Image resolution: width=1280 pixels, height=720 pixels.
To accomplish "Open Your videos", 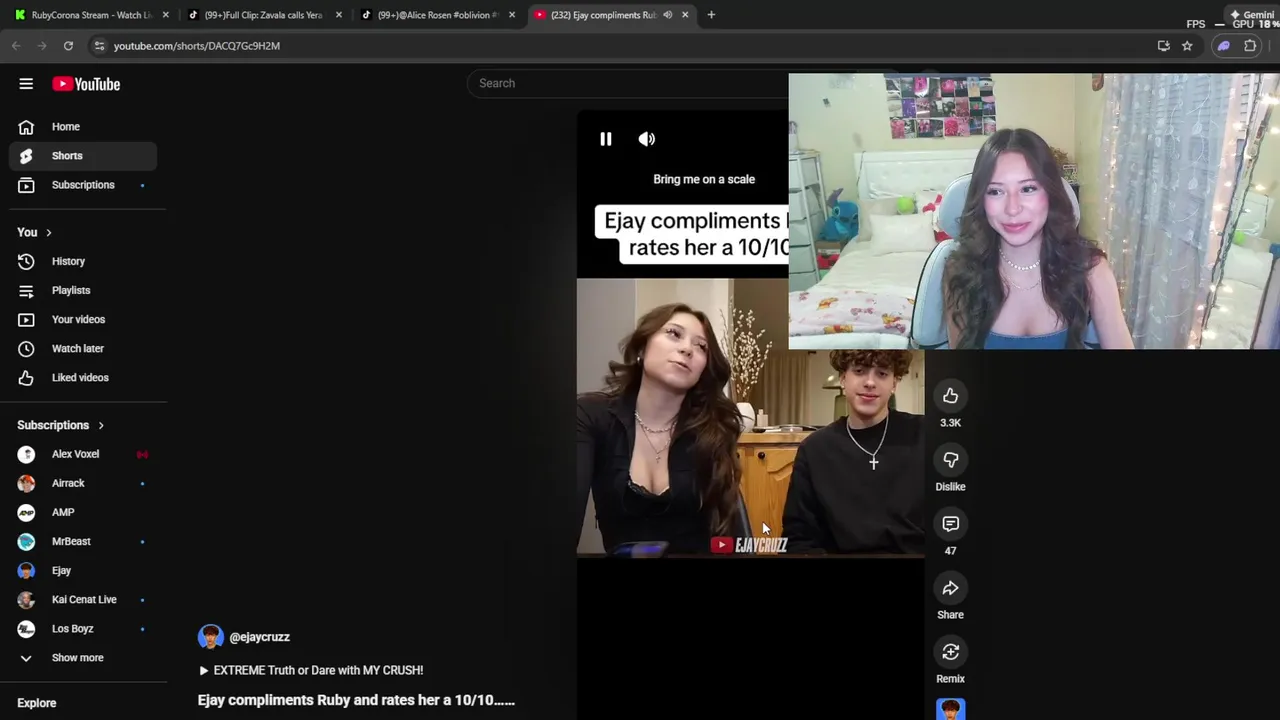I will point(83,319).
